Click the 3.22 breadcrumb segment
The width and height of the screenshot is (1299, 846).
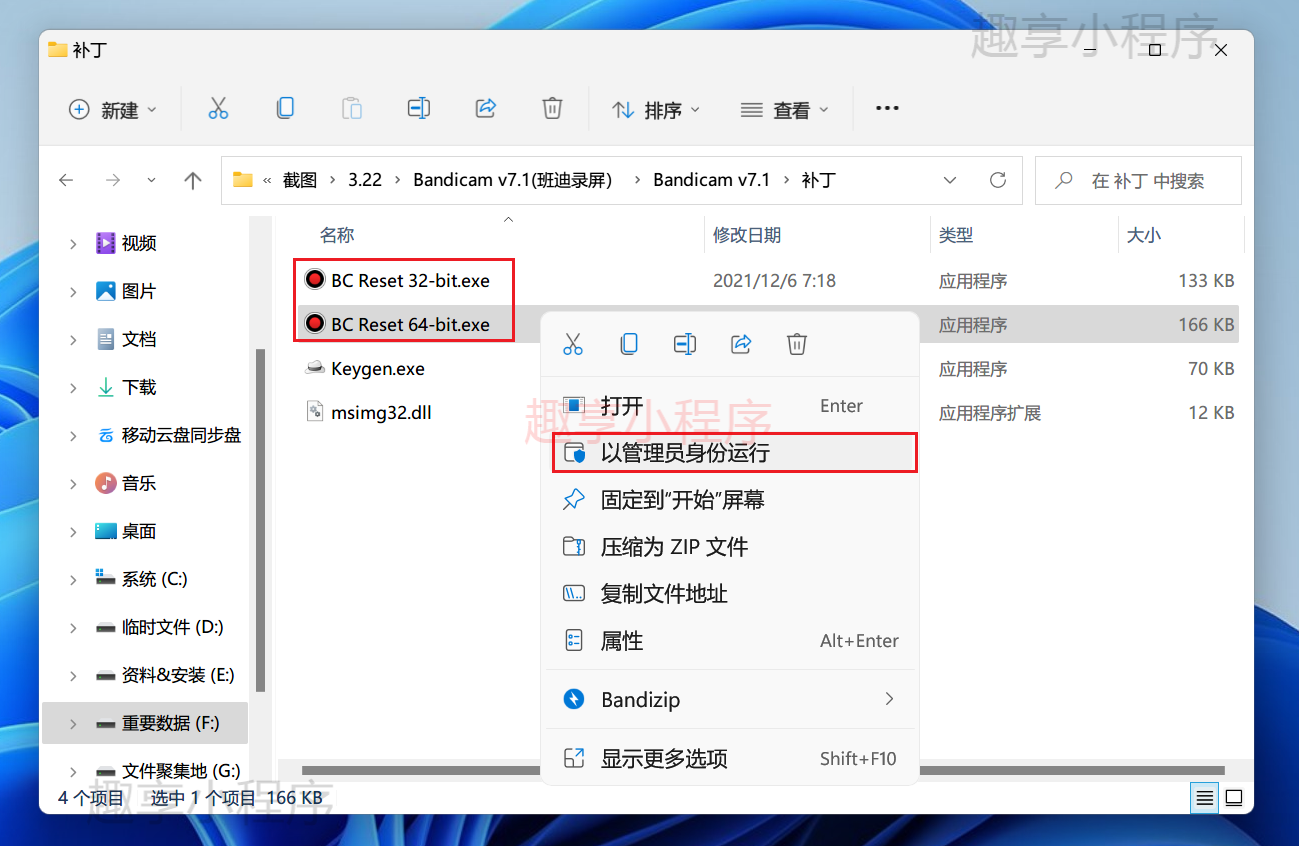click(365, 180)
